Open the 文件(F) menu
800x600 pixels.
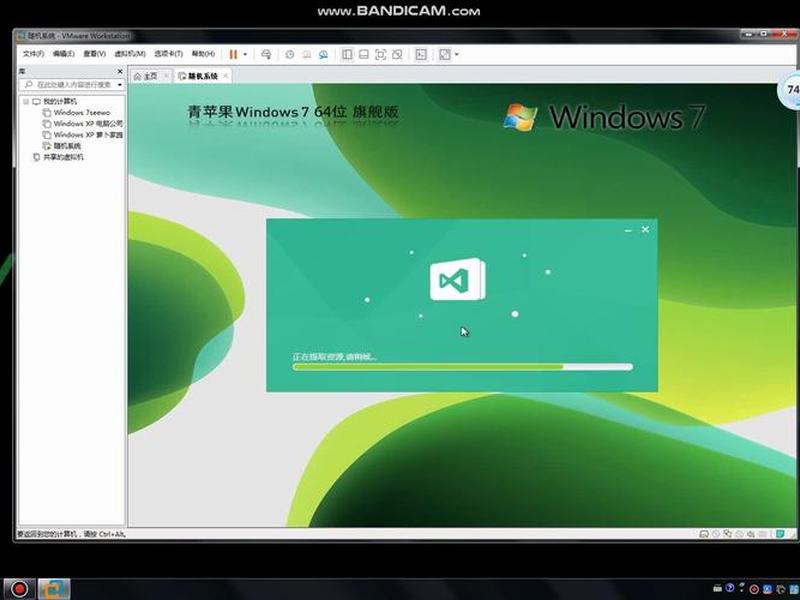(33, 54)
